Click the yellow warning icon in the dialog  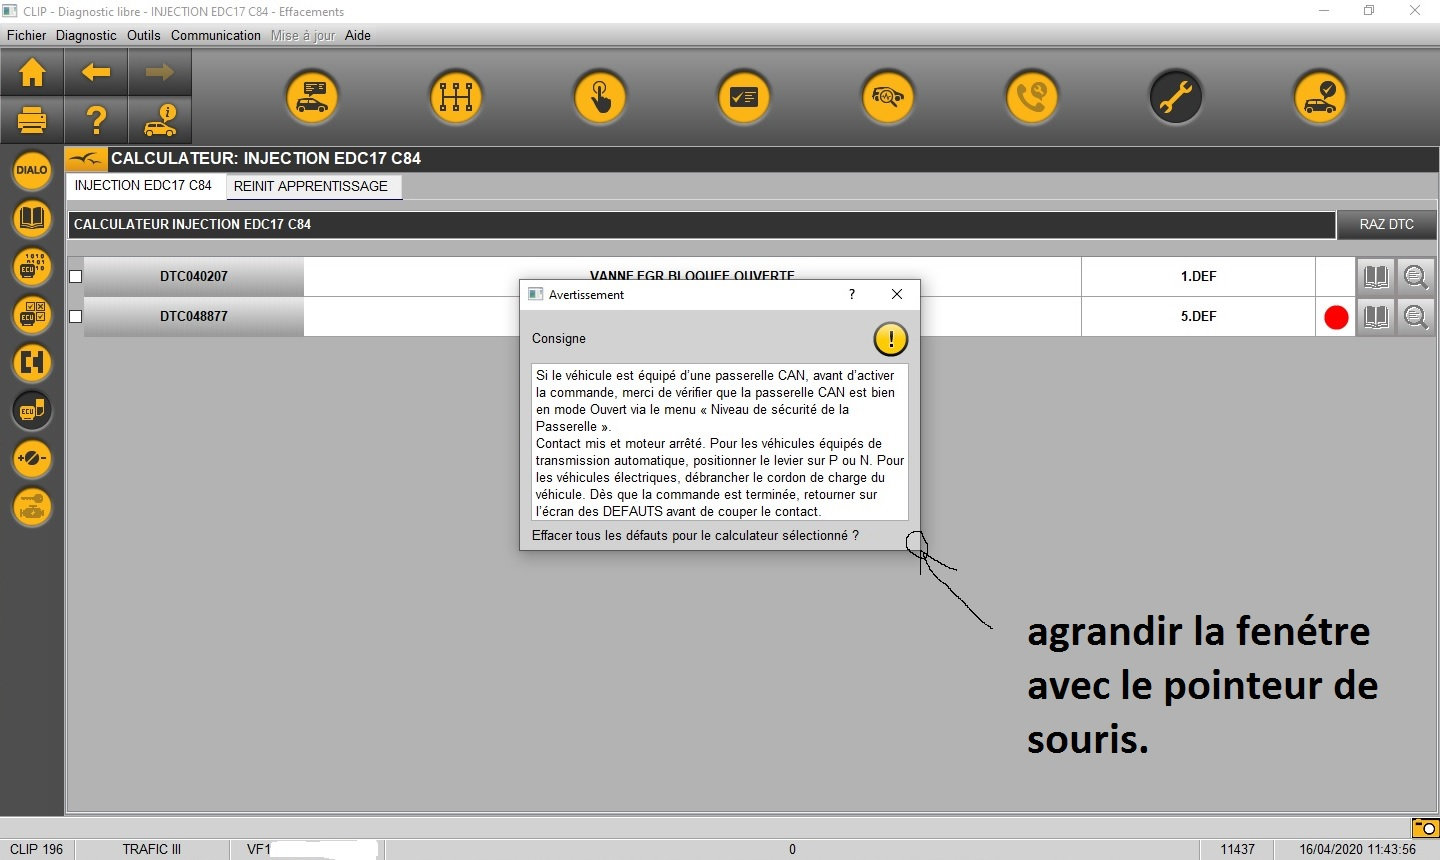tap(890, 339)
